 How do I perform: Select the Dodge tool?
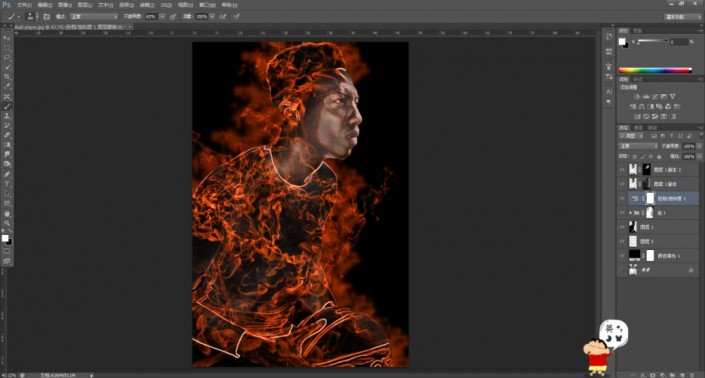7,164
